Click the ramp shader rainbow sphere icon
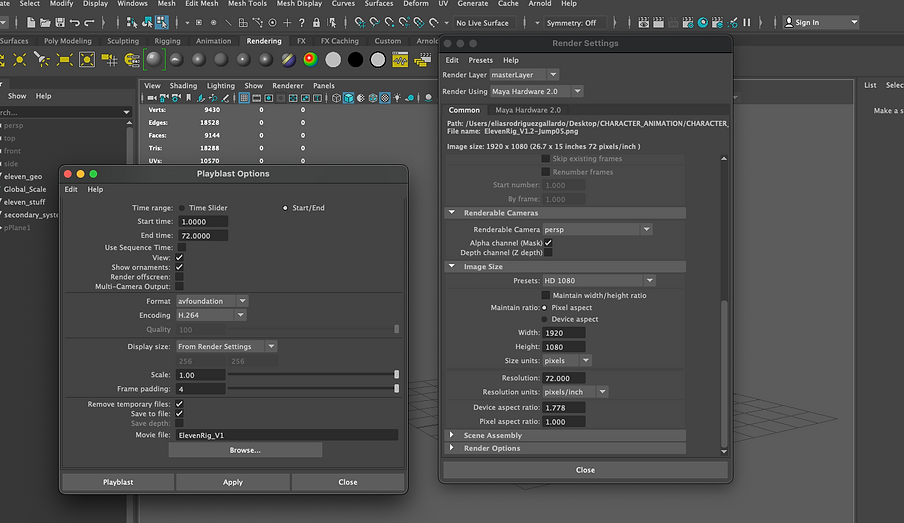This screenshot has width=904, height=523. [310, 59]
